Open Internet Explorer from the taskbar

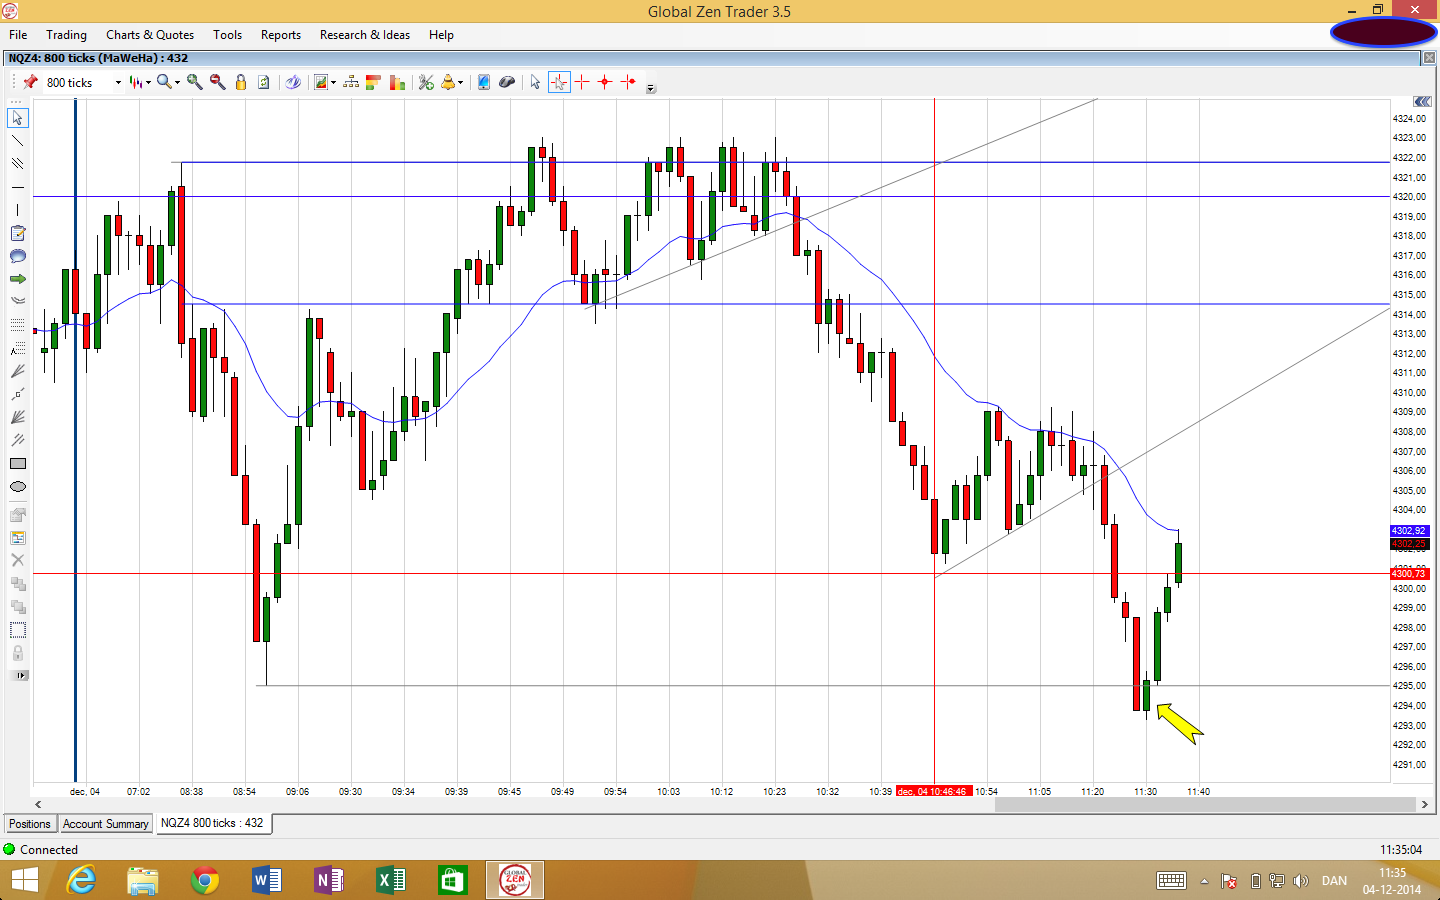point(81,880)
